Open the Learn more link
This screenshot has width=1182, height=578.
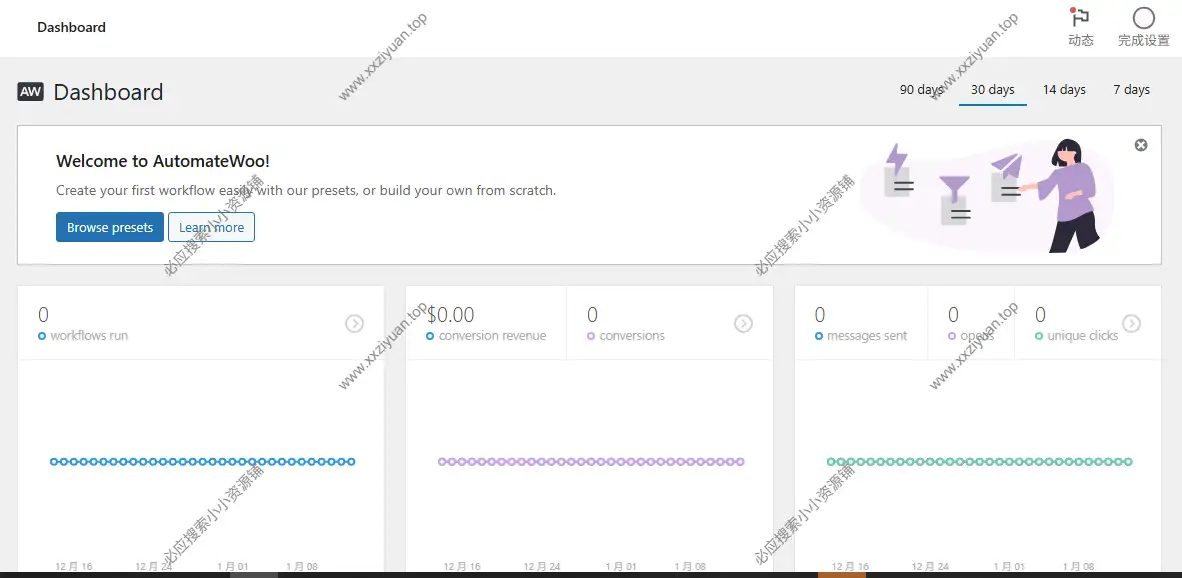pos(211,227)
